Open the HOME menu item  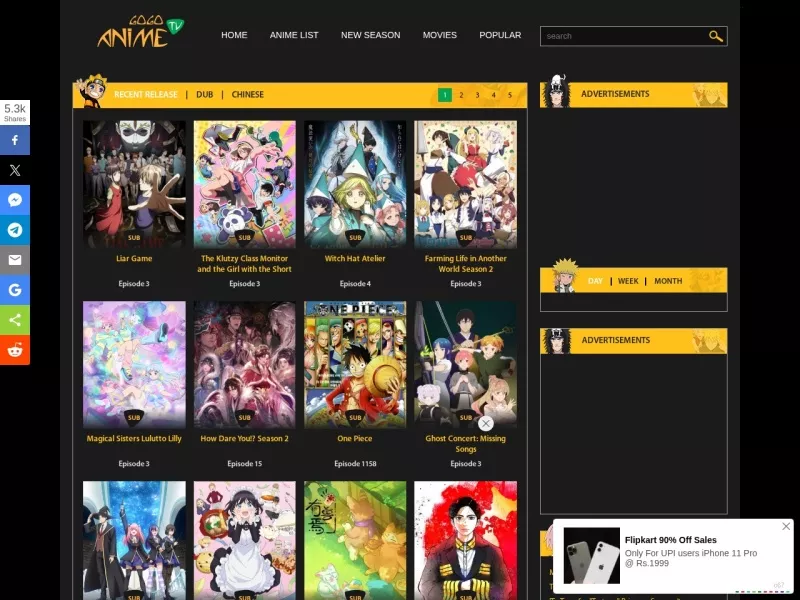(234, 35)
